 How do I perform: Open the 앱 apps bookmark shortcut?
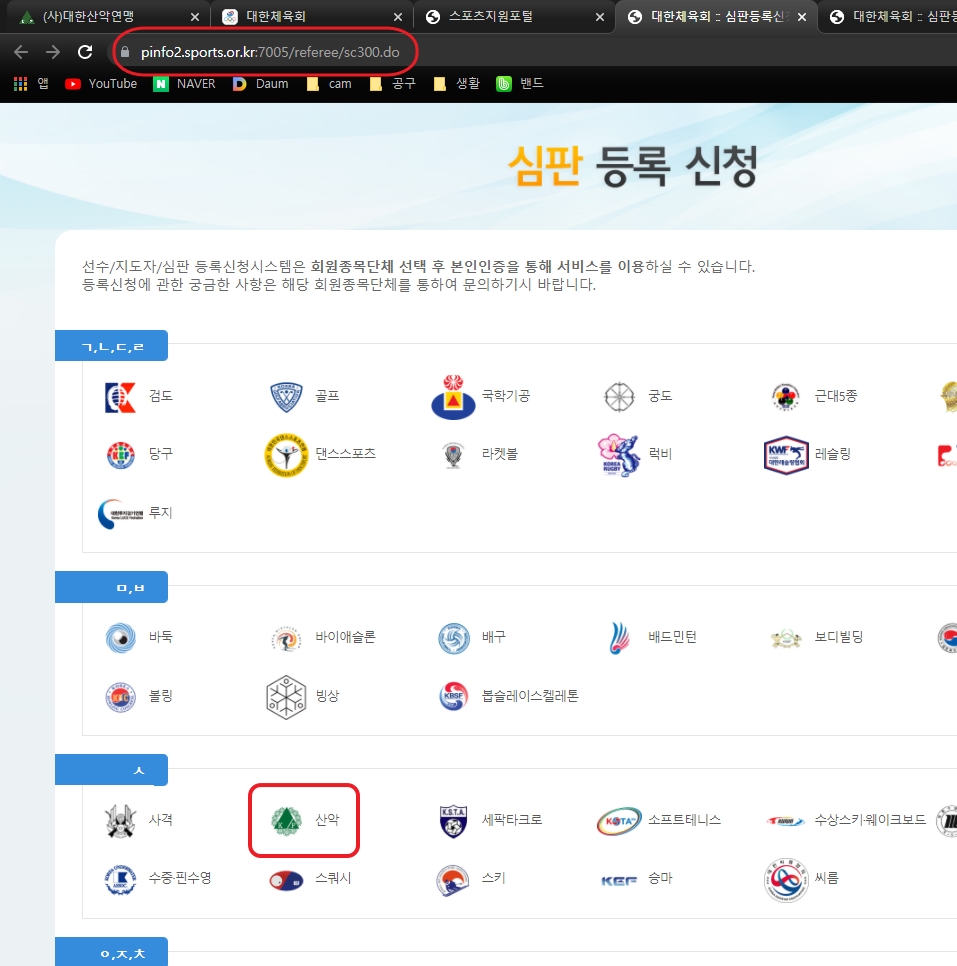tap(31, 84)
